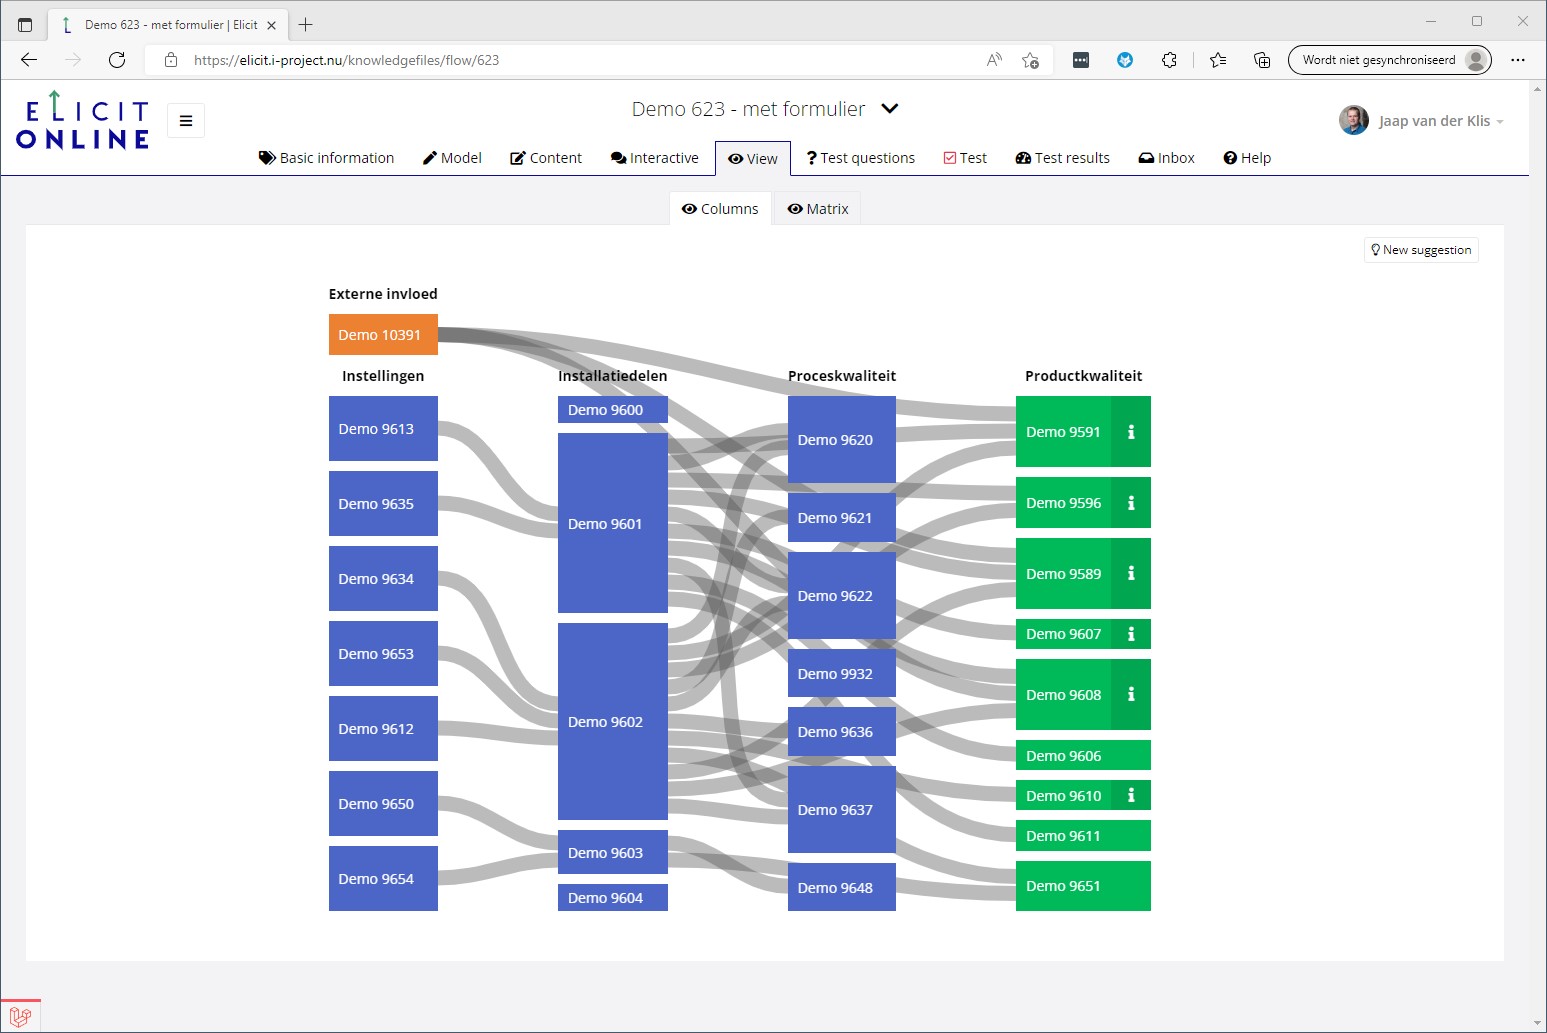Screen dimensions: 1547x1033
Task: Click the New suggestion button
Action: coord(1421,250)
